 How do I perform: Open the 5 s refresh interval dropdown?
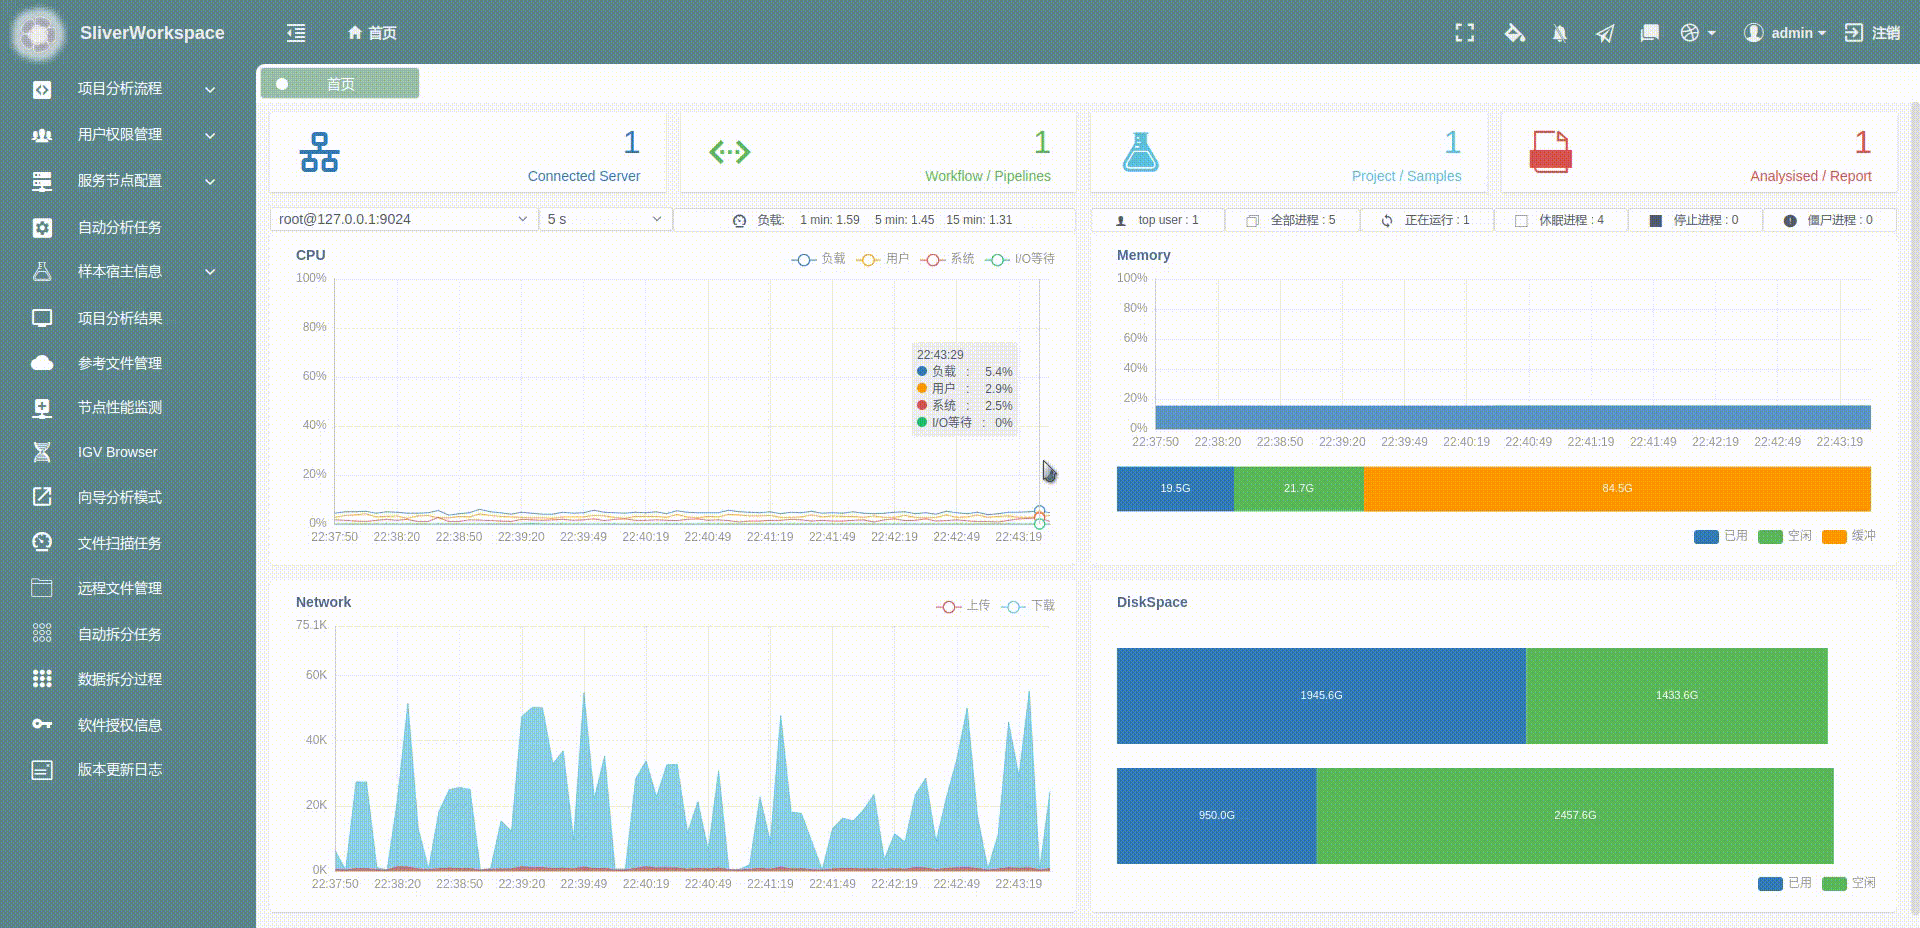(605, 219)
